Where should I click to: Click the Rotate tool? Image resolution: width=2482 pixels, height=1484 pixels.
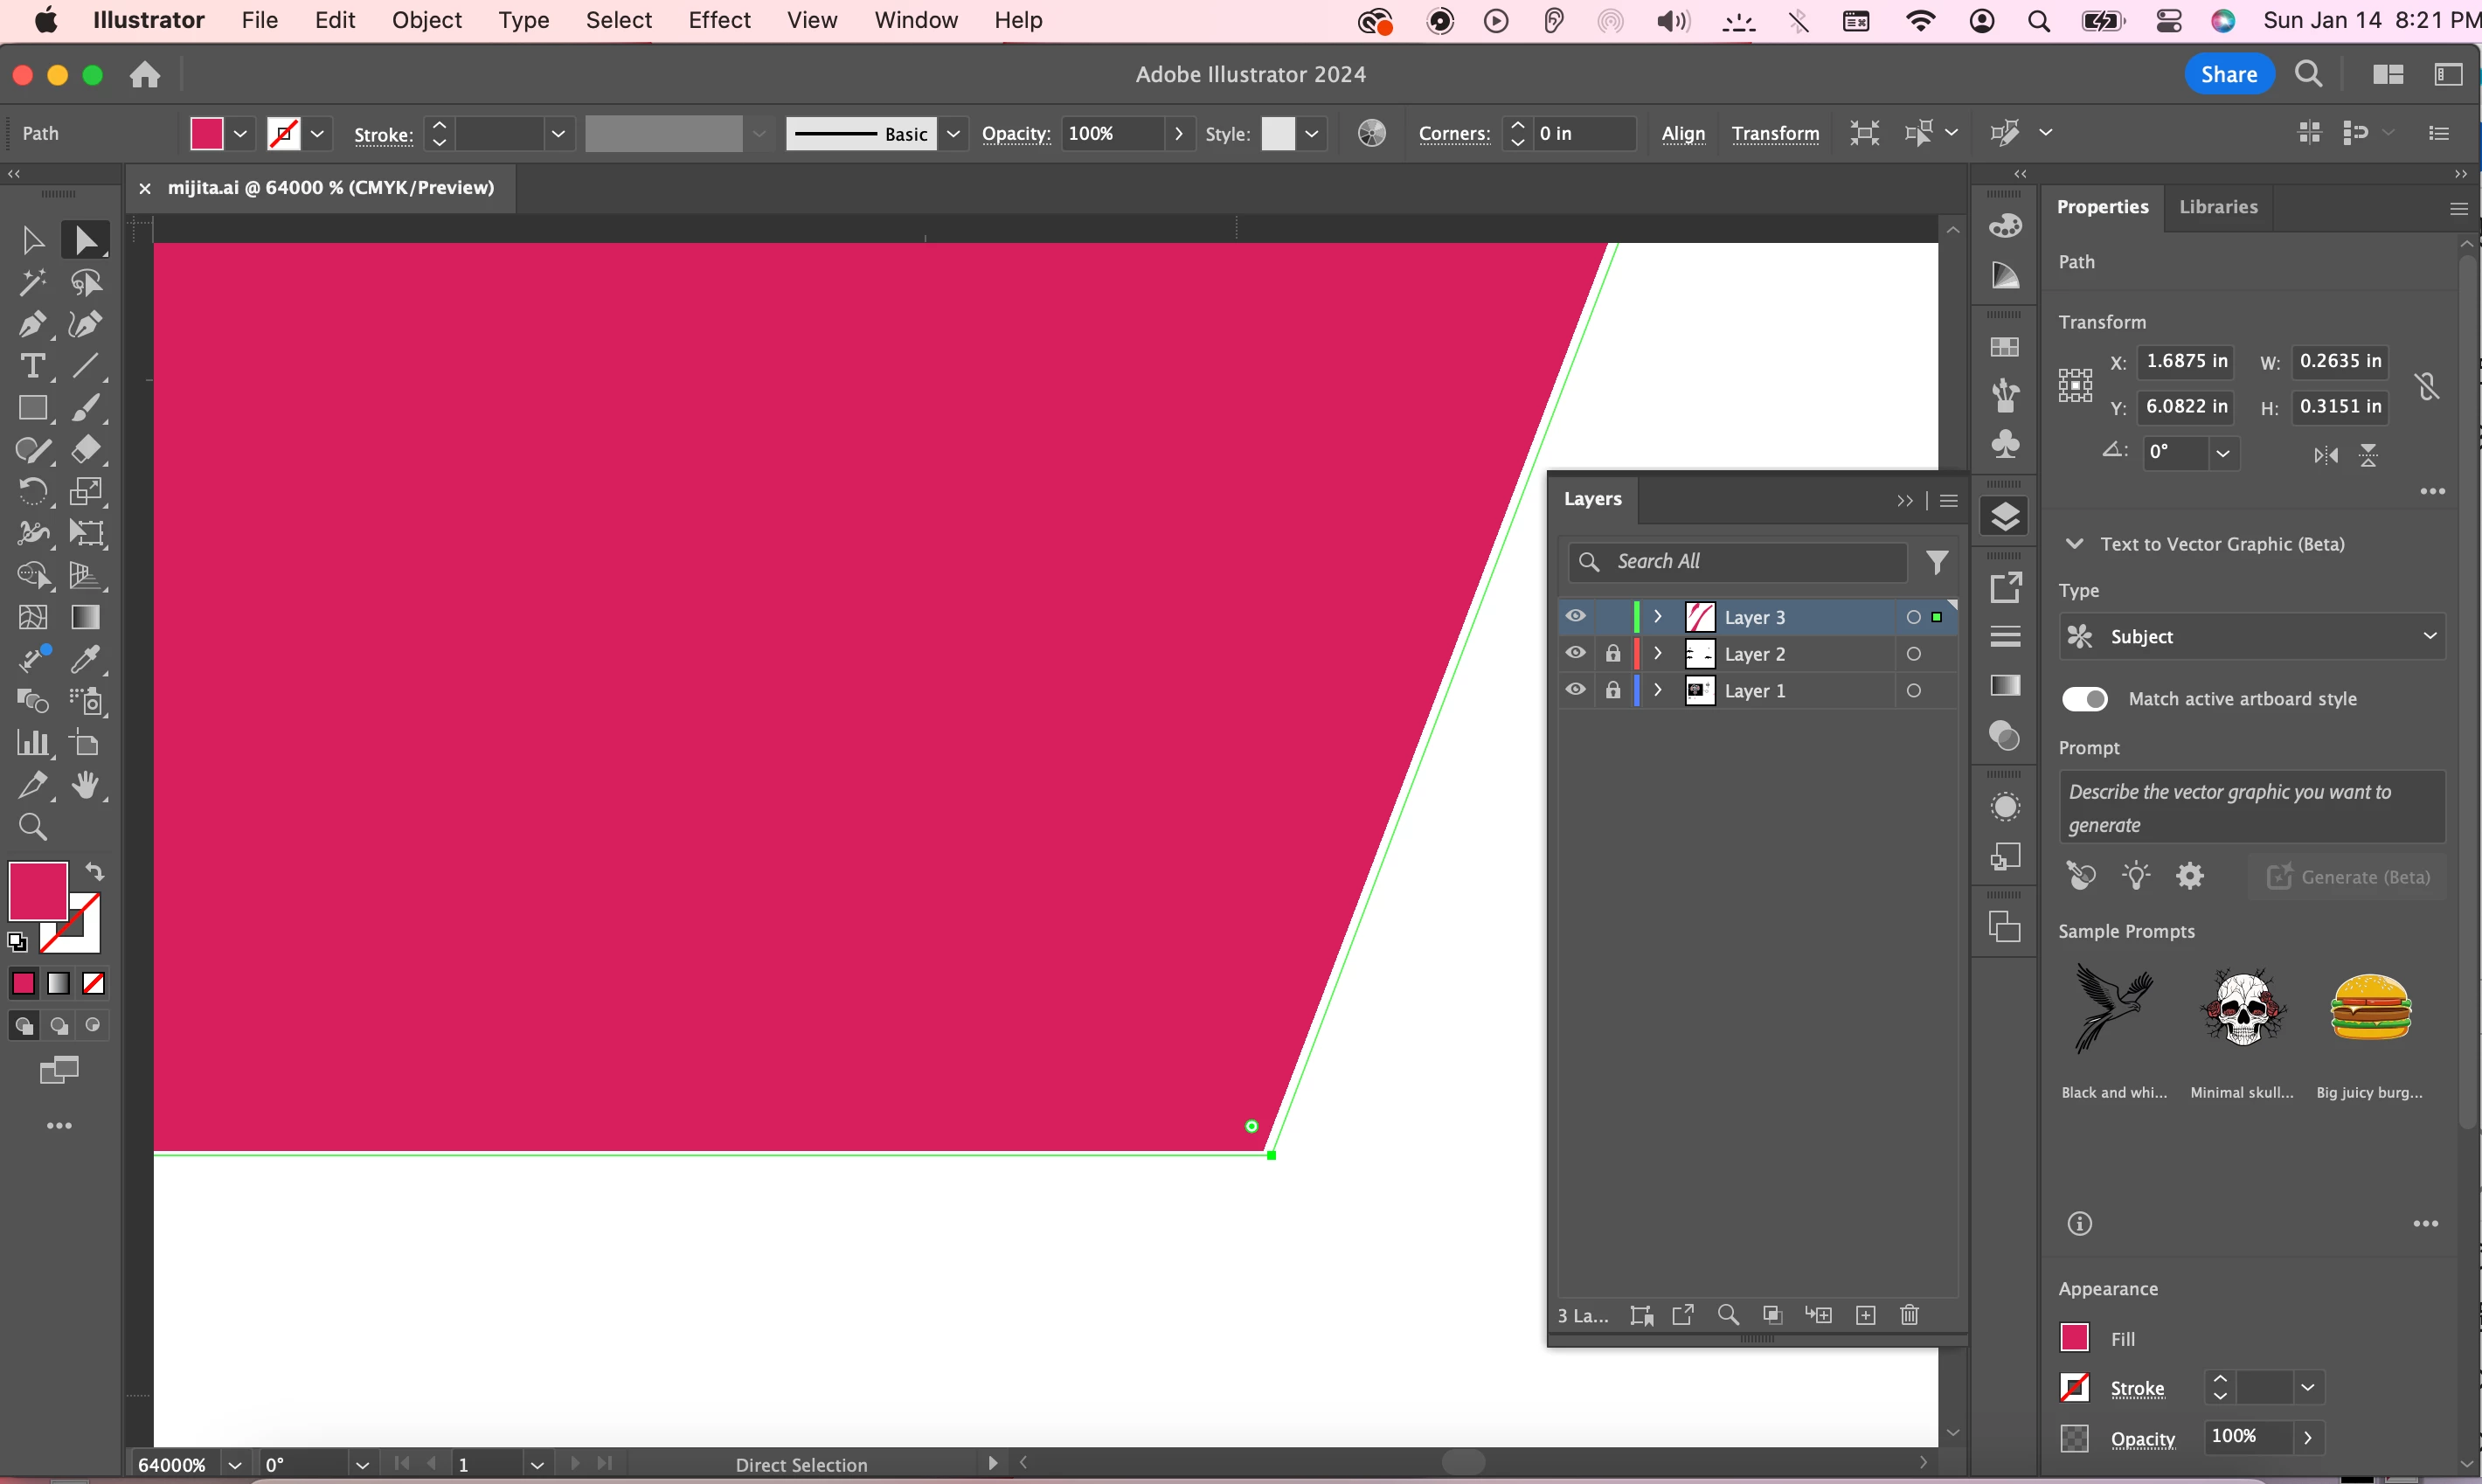(x=31, y=491)
